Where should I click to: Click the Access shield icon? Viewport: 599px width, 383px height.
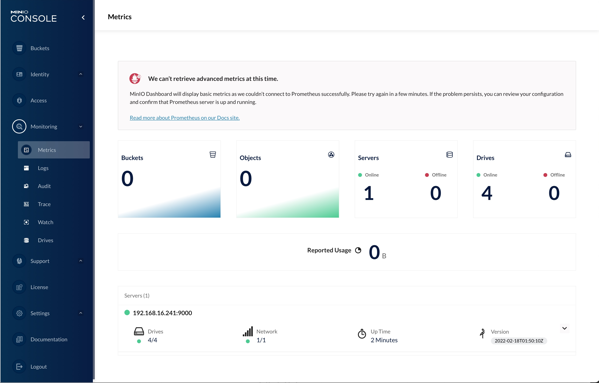(x=19, y=100)
